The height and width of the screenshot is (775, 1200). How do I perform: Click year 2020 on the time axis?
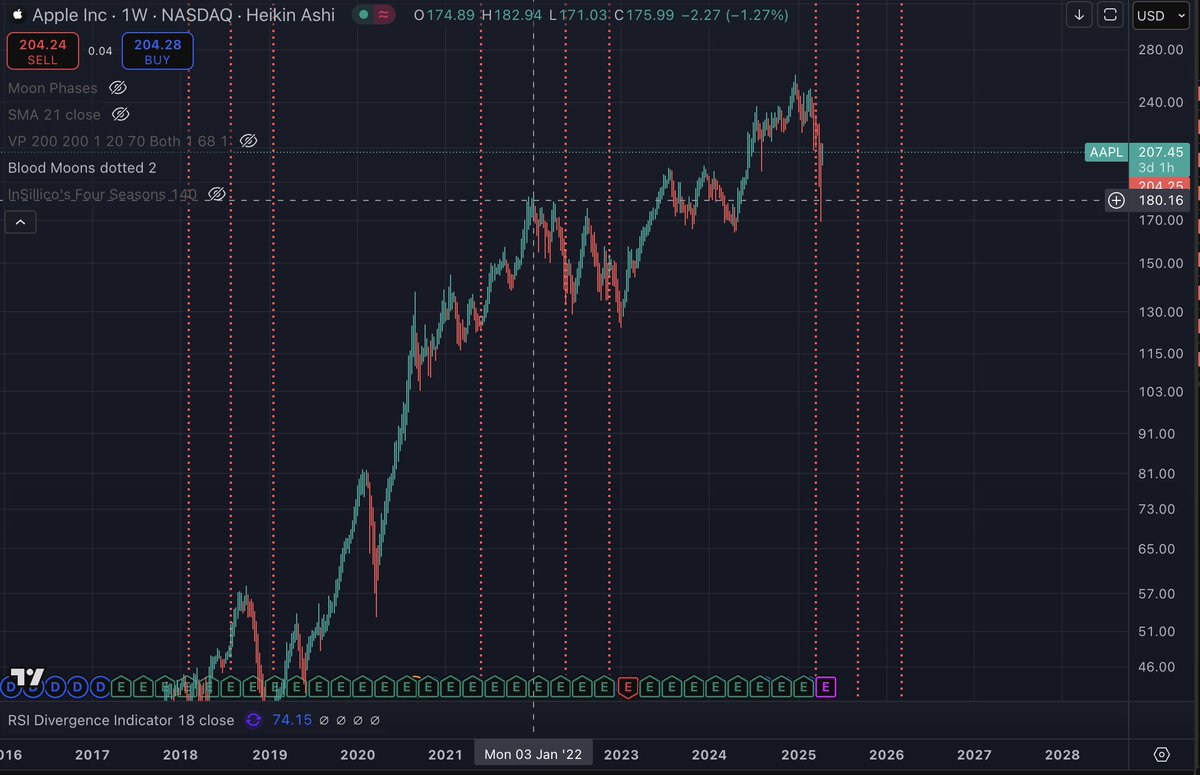358,755
